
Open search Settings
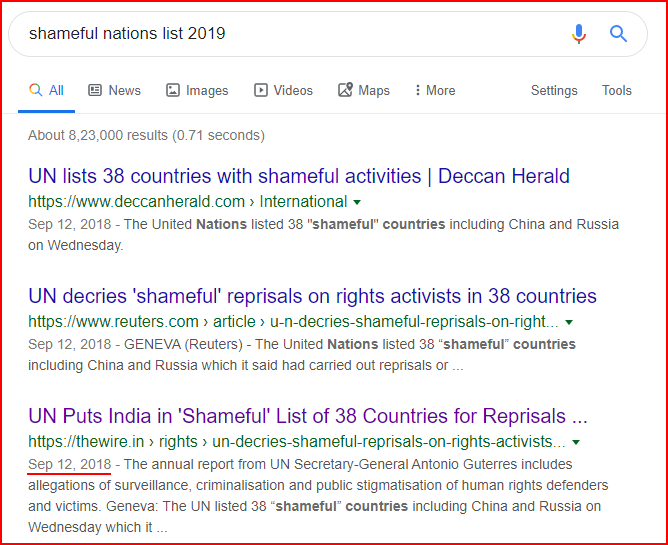[x=554, y=90]
